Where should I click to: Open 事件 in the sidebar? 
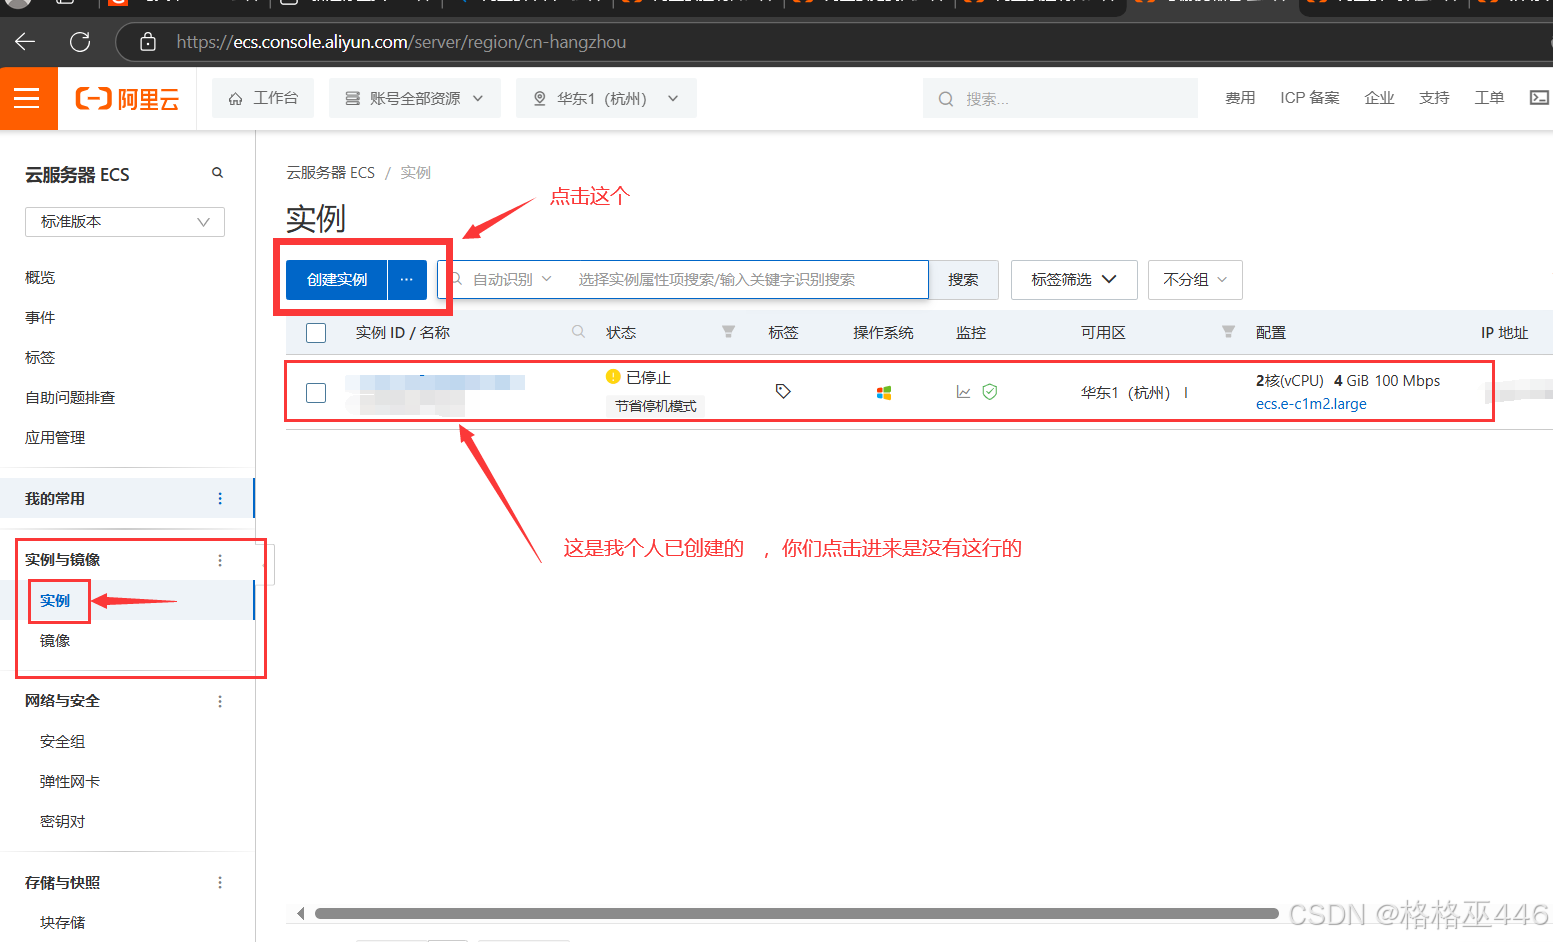click(x=40, y=318)
